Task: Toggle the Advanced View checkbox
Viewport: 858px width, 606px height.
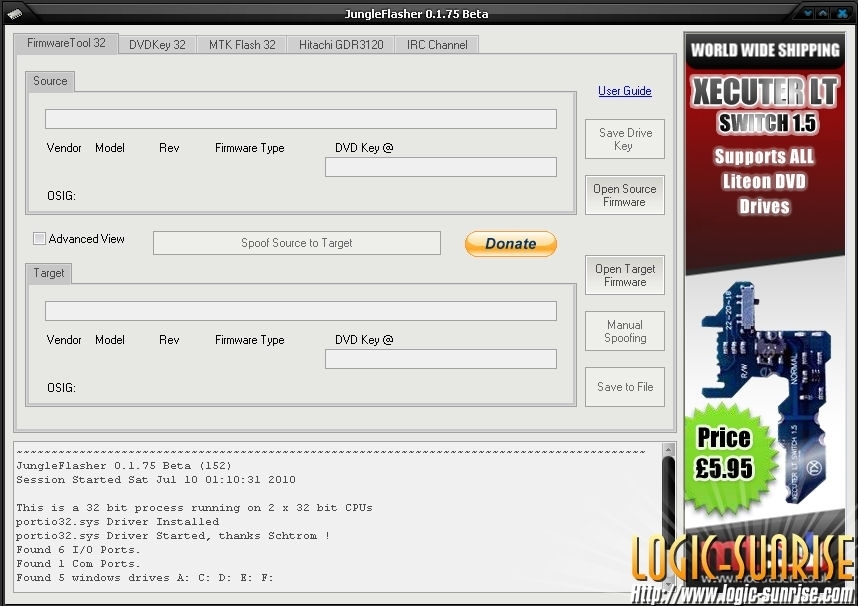Action: coord(40,239)
